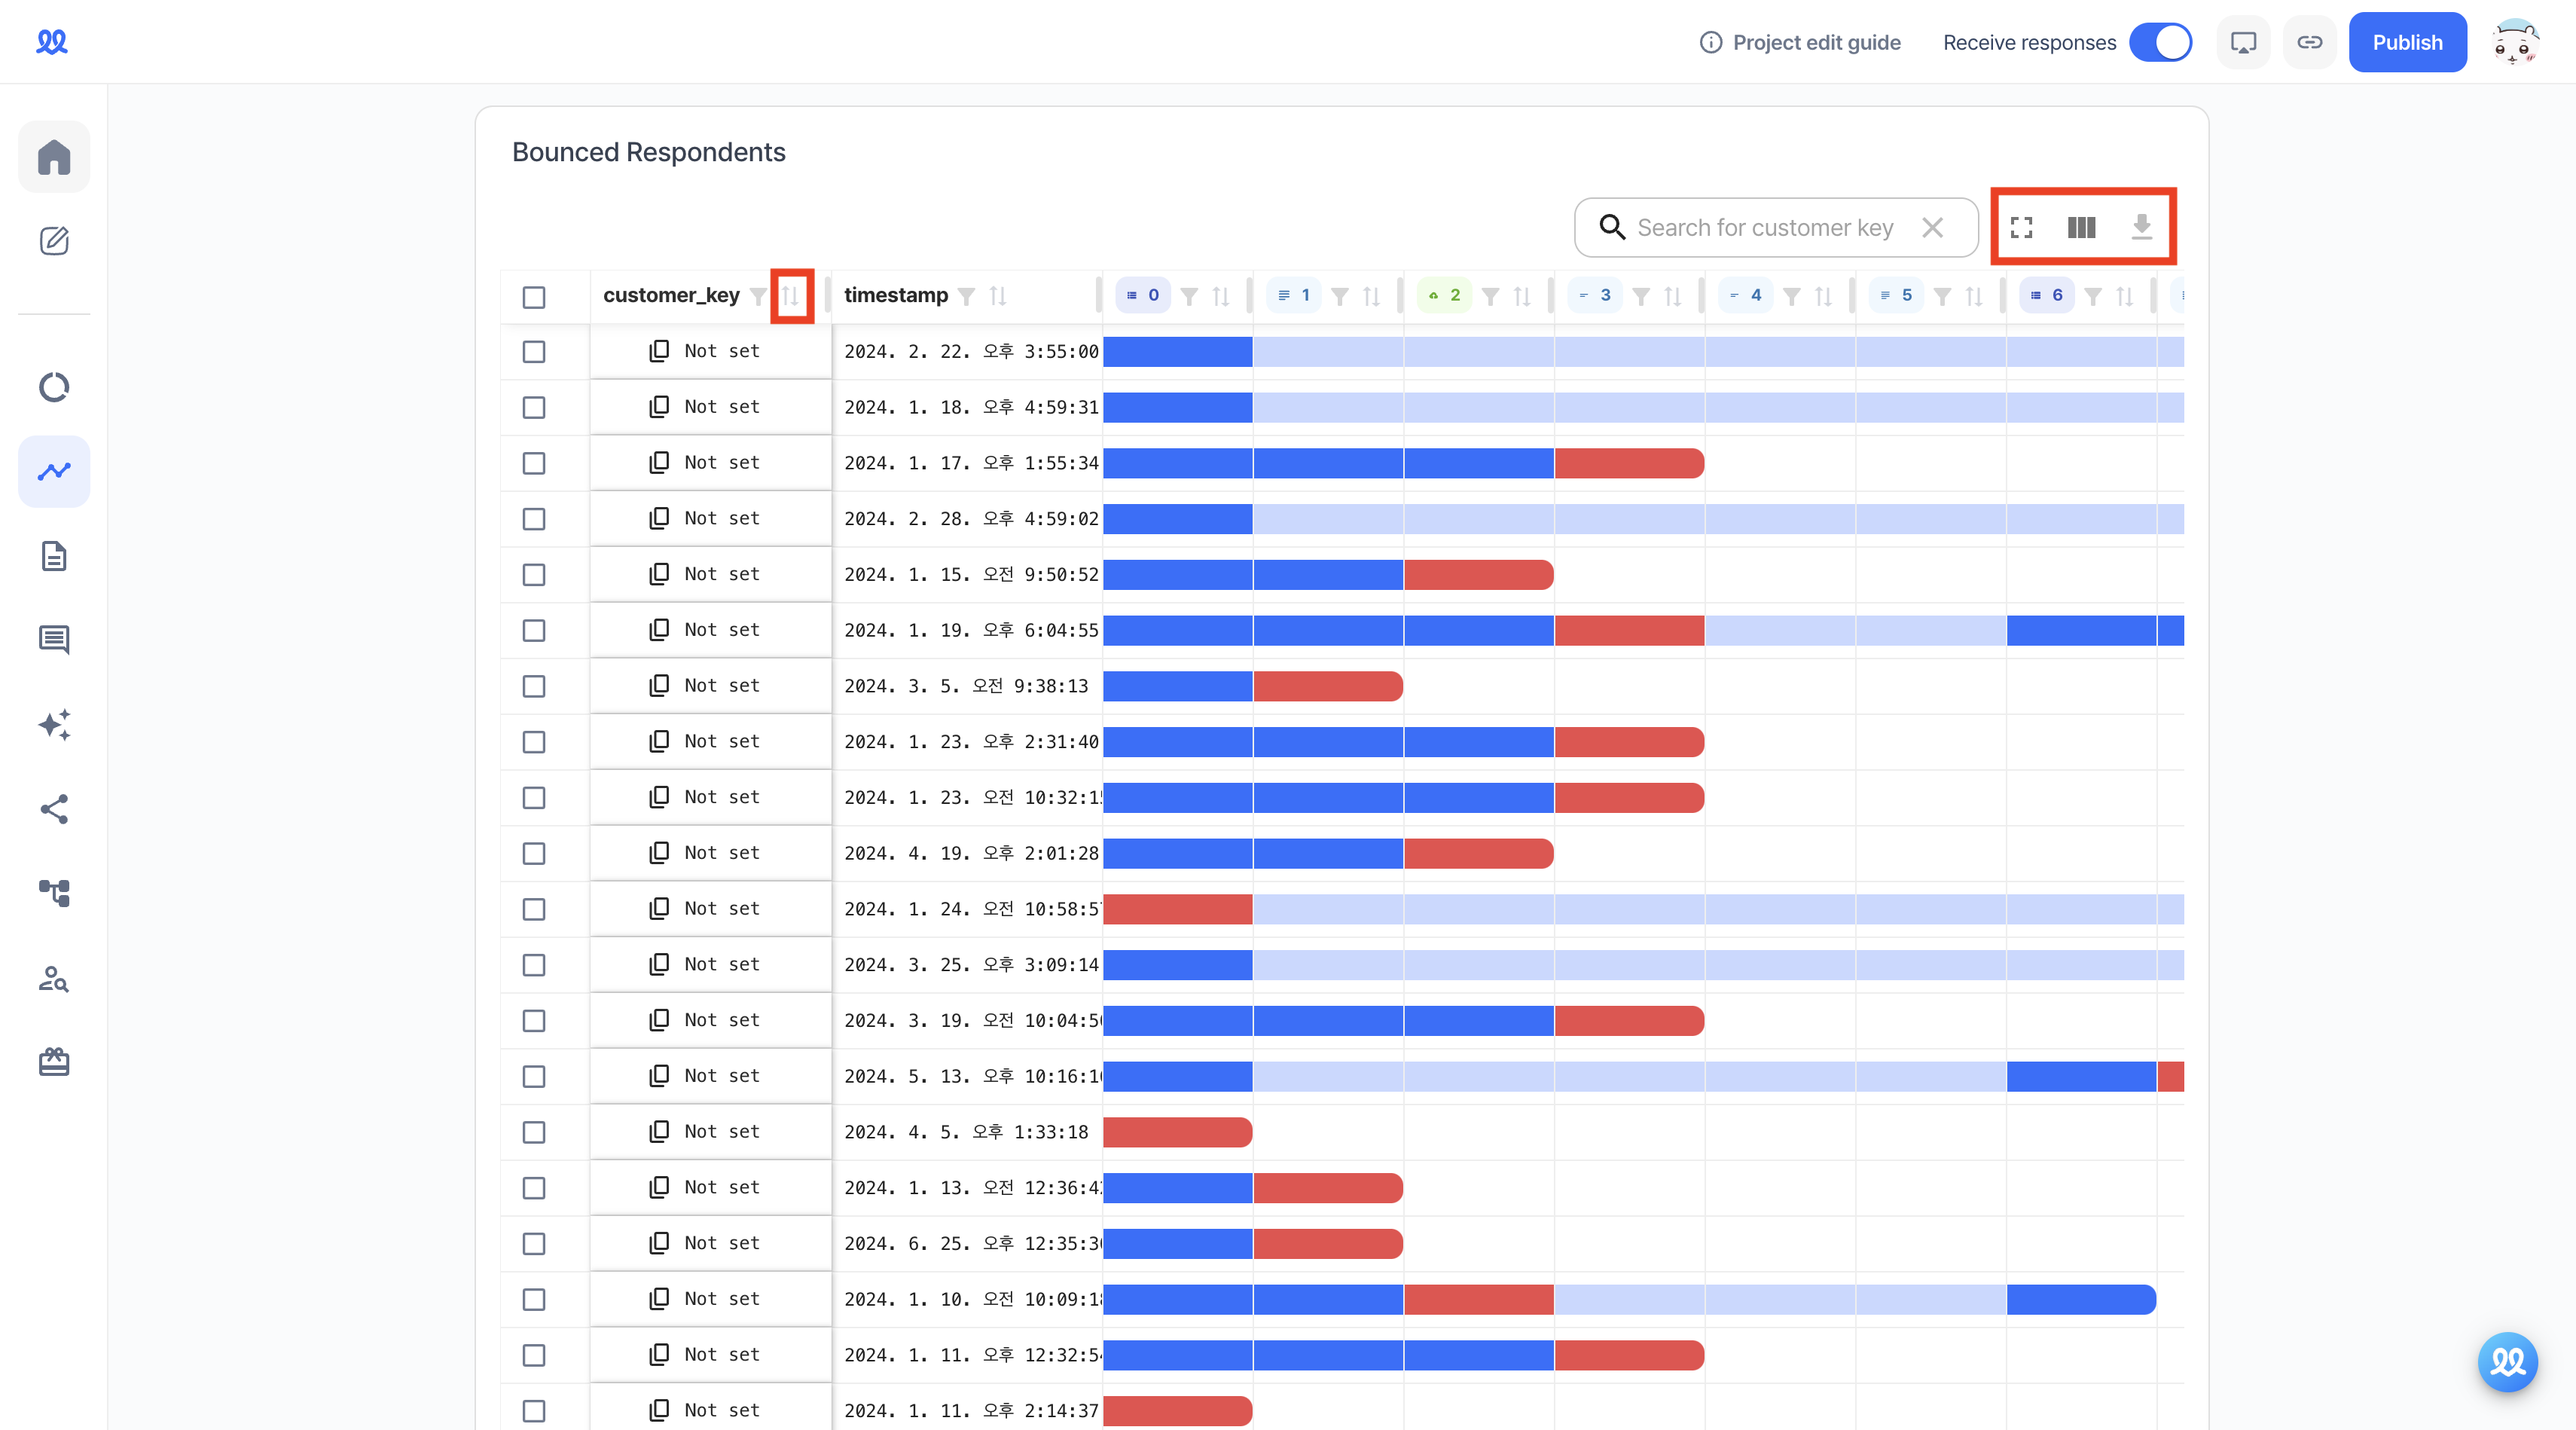The image size is (2576, 1430).
Task: Open filter dropdown for column 1
Action: tap(1340, 296)
